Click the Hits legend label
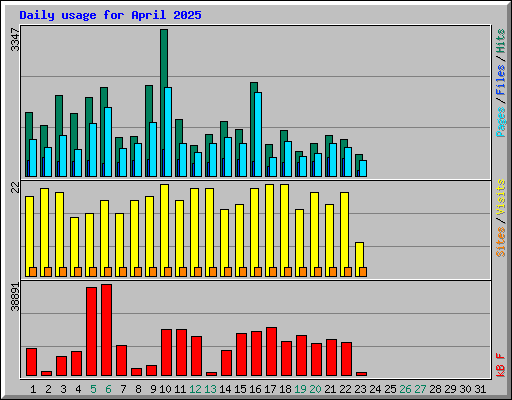The height and width of the screenshot is (400, 512). (501, 41)
